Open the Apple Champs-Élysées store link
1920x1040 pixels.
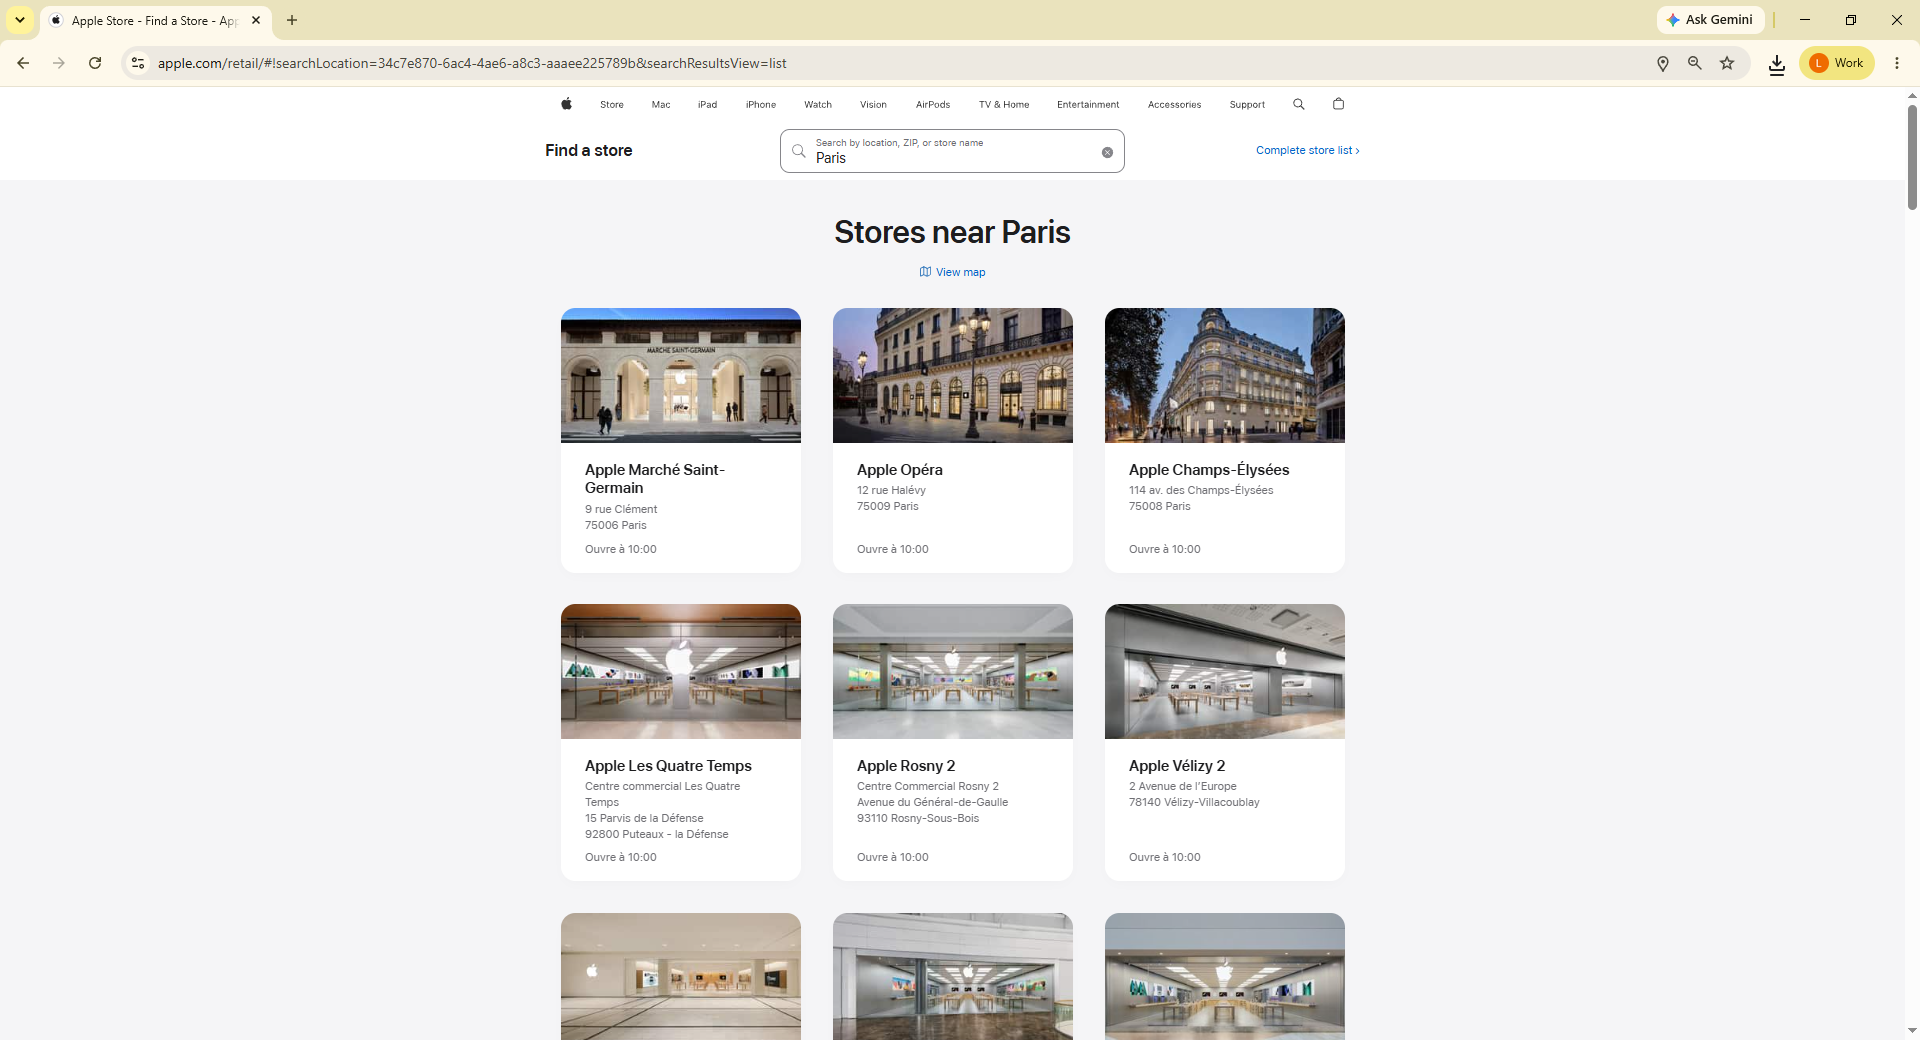(1208, 470)
